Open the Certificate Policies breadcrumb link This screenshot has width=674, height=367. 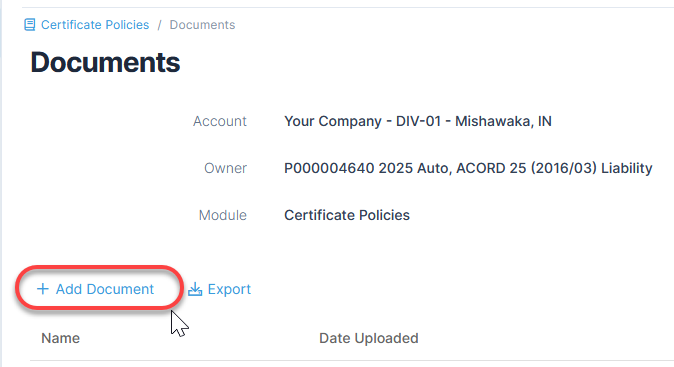coord(95,25)
